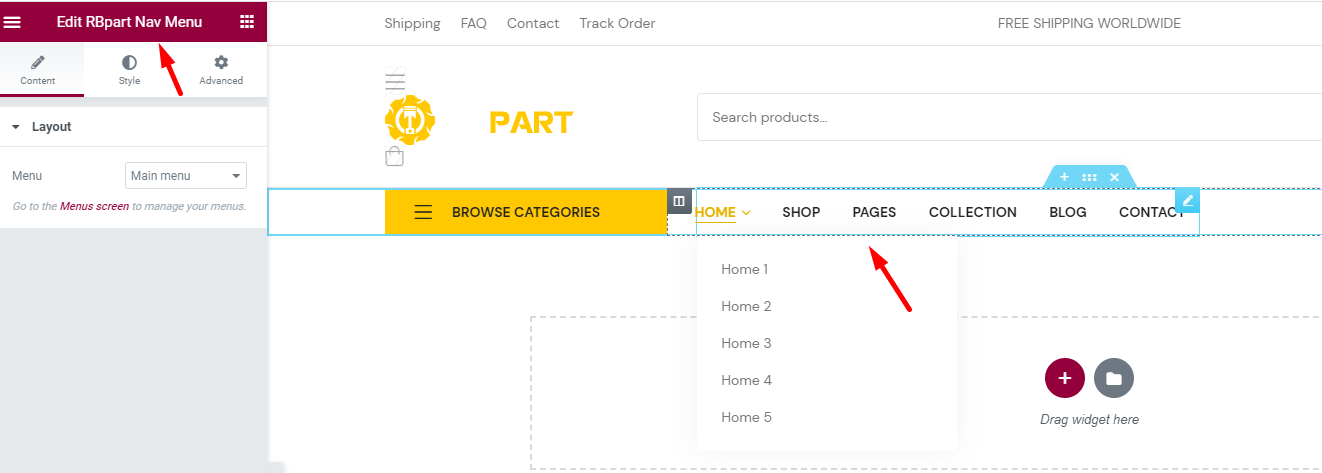The height and width of the screenshot is (473, 1322).
Task: Click the maroon add new section button
Action: [x=1065, y=378]
